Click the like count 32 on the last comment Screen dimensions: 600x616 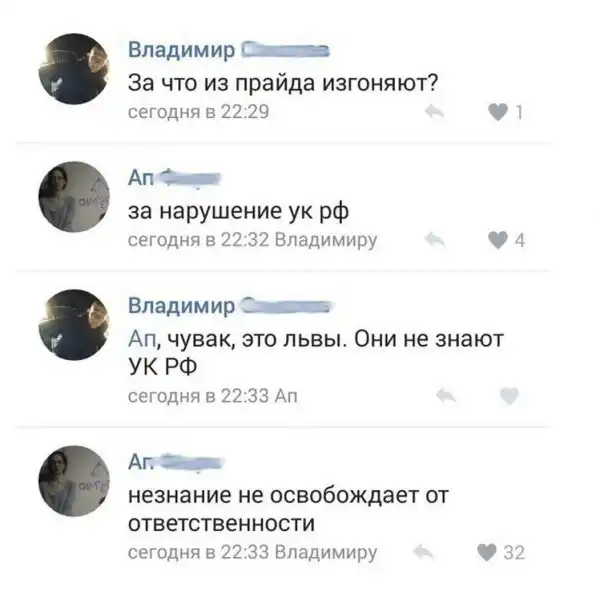coord(514,553)
